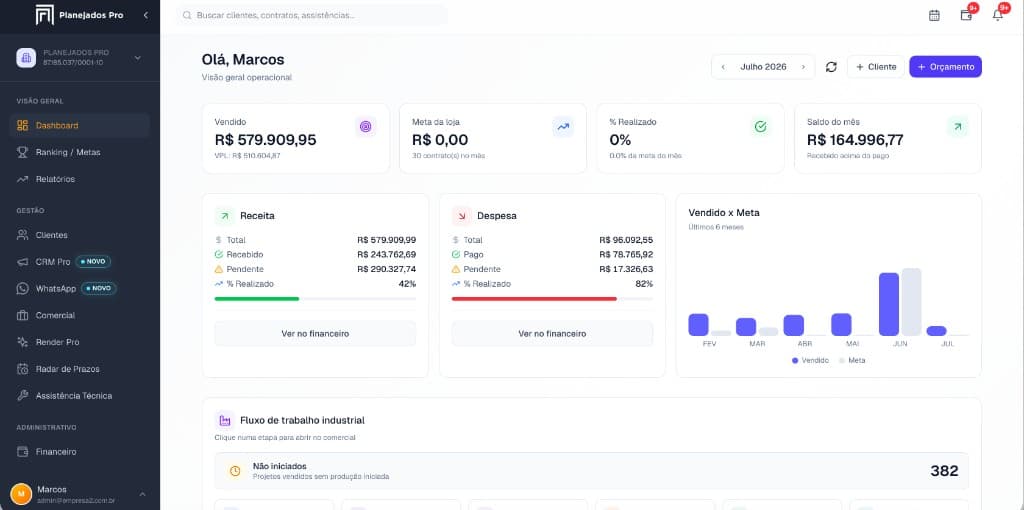The height and width of the screenshot is (510, 1024).
Task: Click the Julho 2026 month label
Action: [763, 67]
